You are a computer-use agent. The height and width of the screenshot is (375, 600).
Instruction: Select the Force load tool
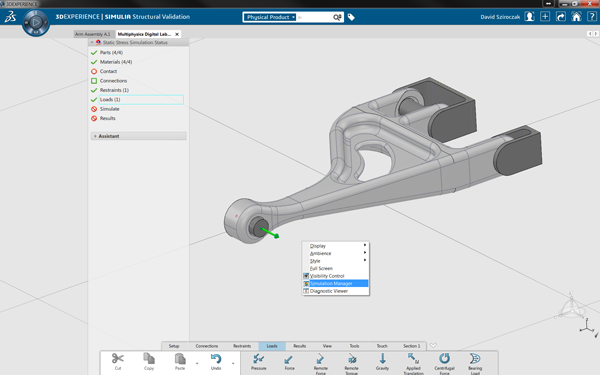point(289,362)
